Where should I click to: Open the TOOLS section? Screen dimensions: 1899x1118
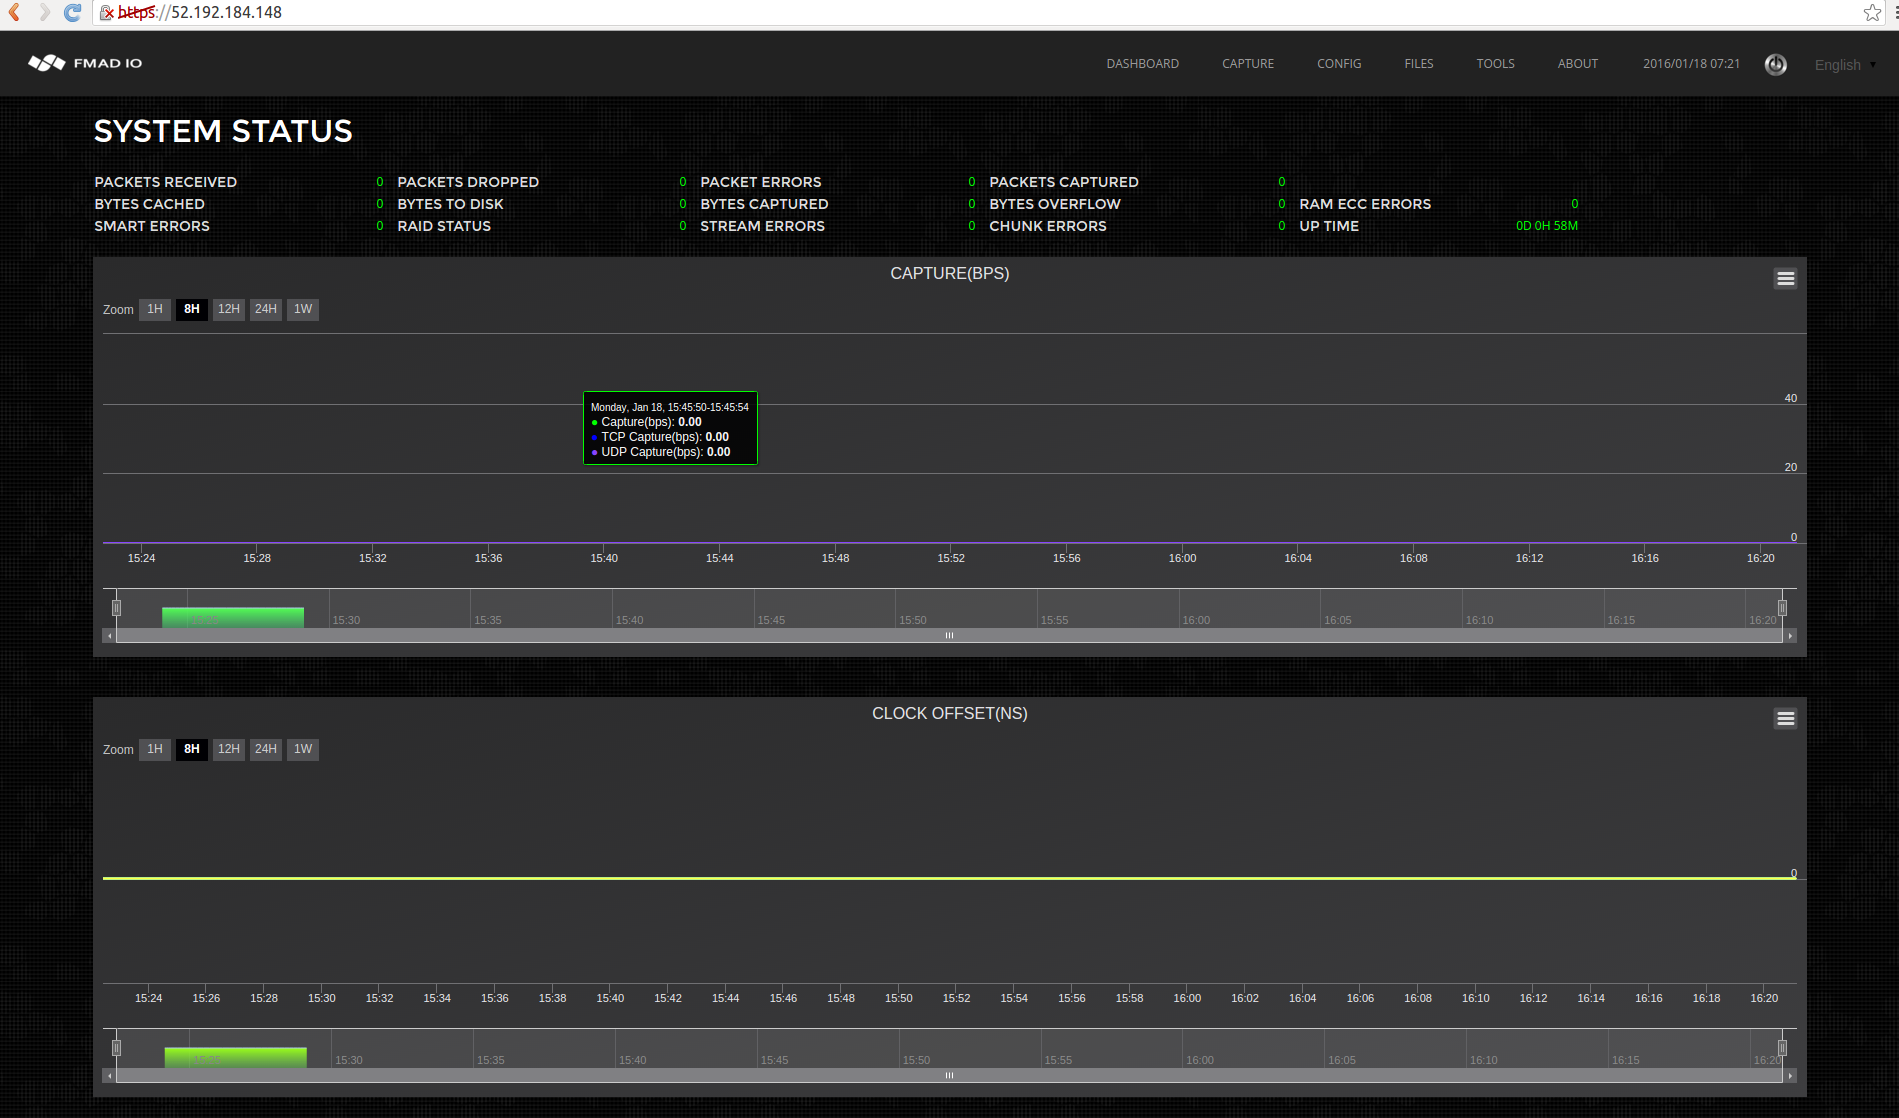(x=1495, y=63)
